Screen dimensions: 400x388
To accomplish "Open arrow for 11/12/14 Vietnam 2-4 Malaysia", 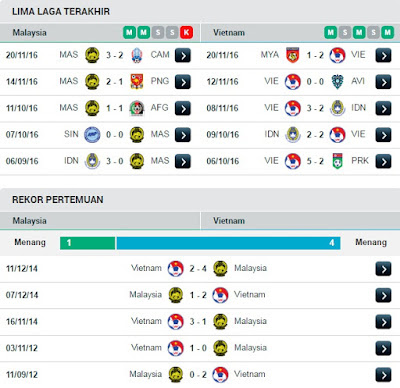I will 383,269.
